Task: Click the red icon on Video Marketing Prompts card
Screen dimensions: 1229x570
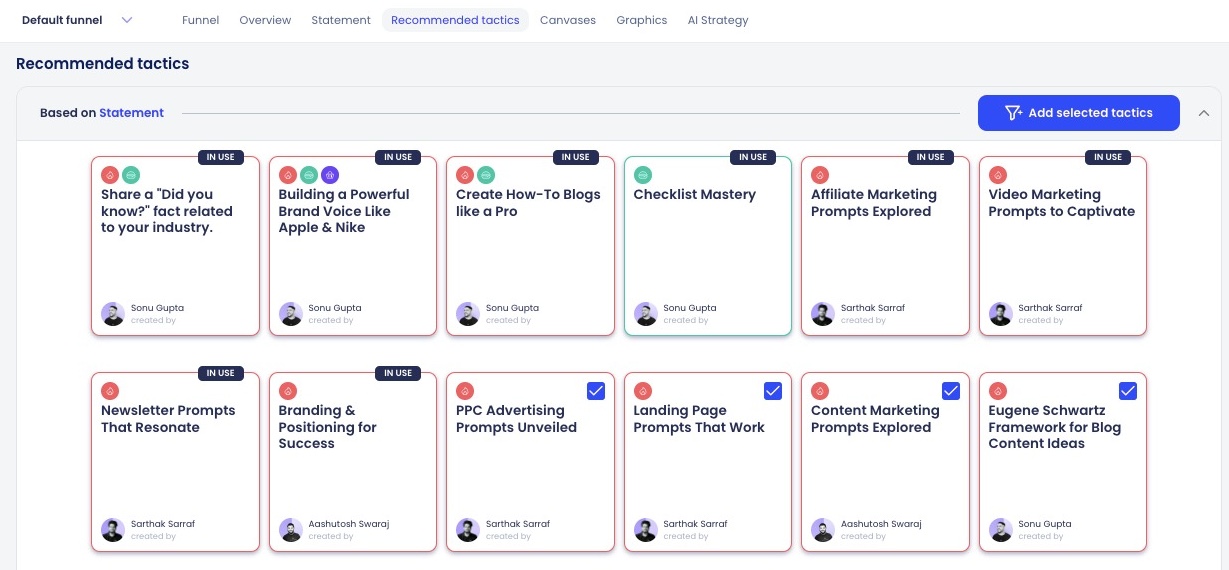Action: click(x=998, y=175)
